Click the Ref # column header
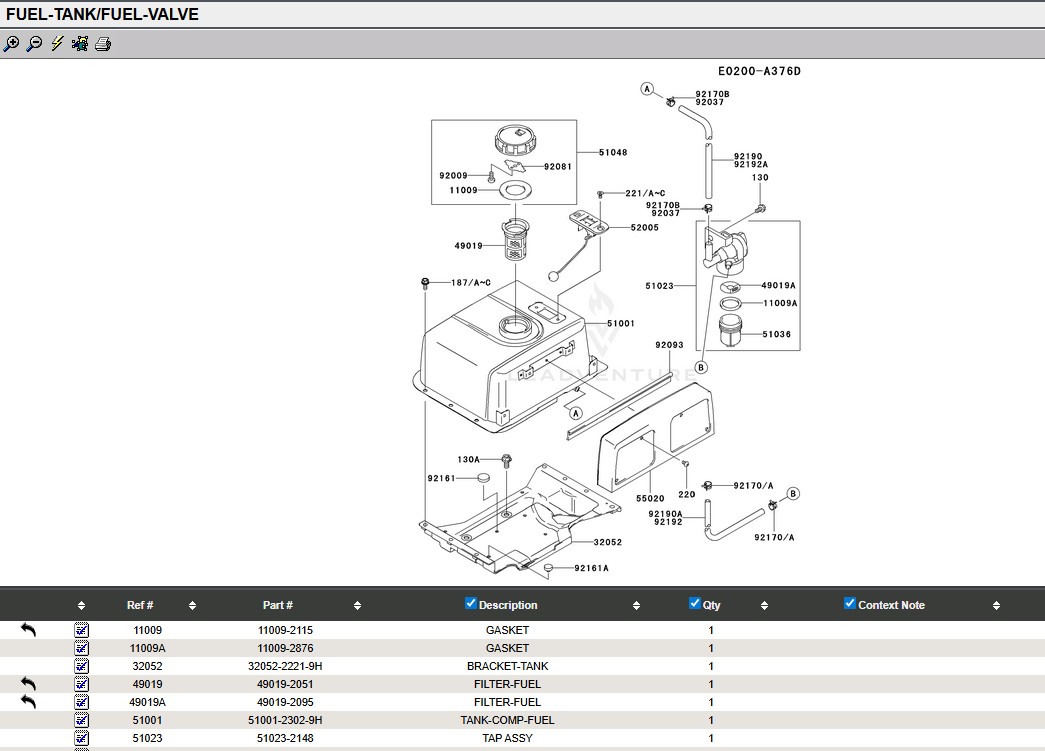 click(140, 605)
